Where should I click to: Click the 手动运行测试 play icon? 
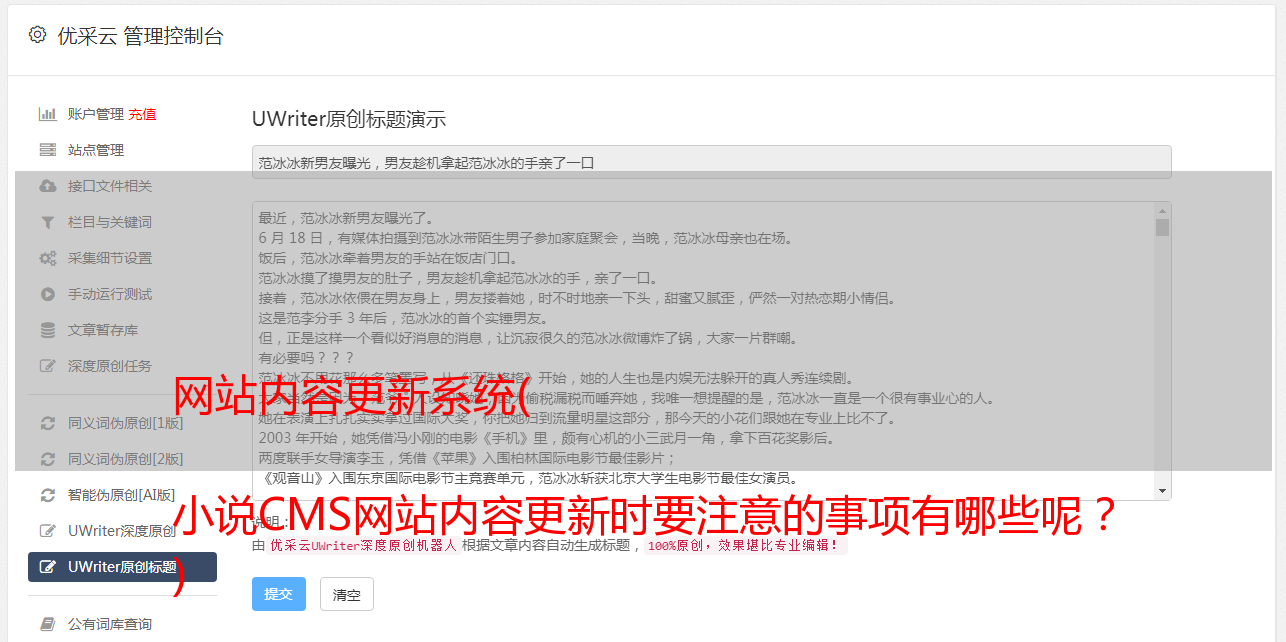47,294
